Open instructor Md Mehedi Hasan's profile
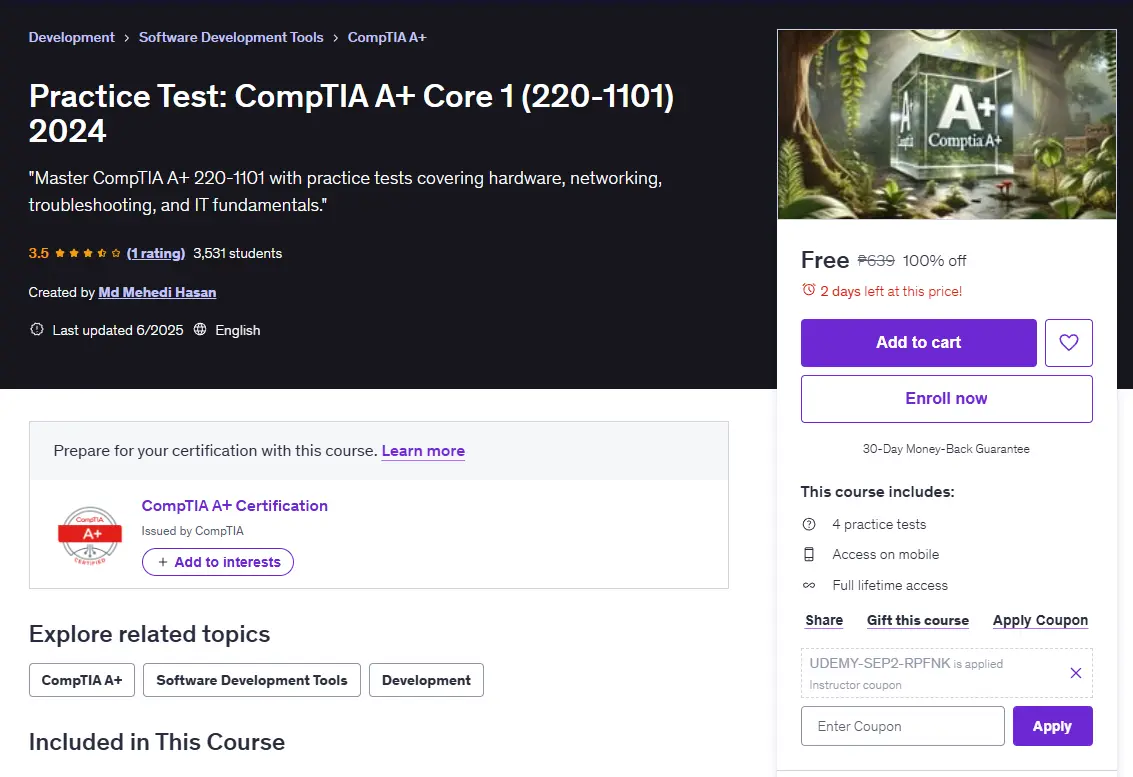 pos(157,292)
